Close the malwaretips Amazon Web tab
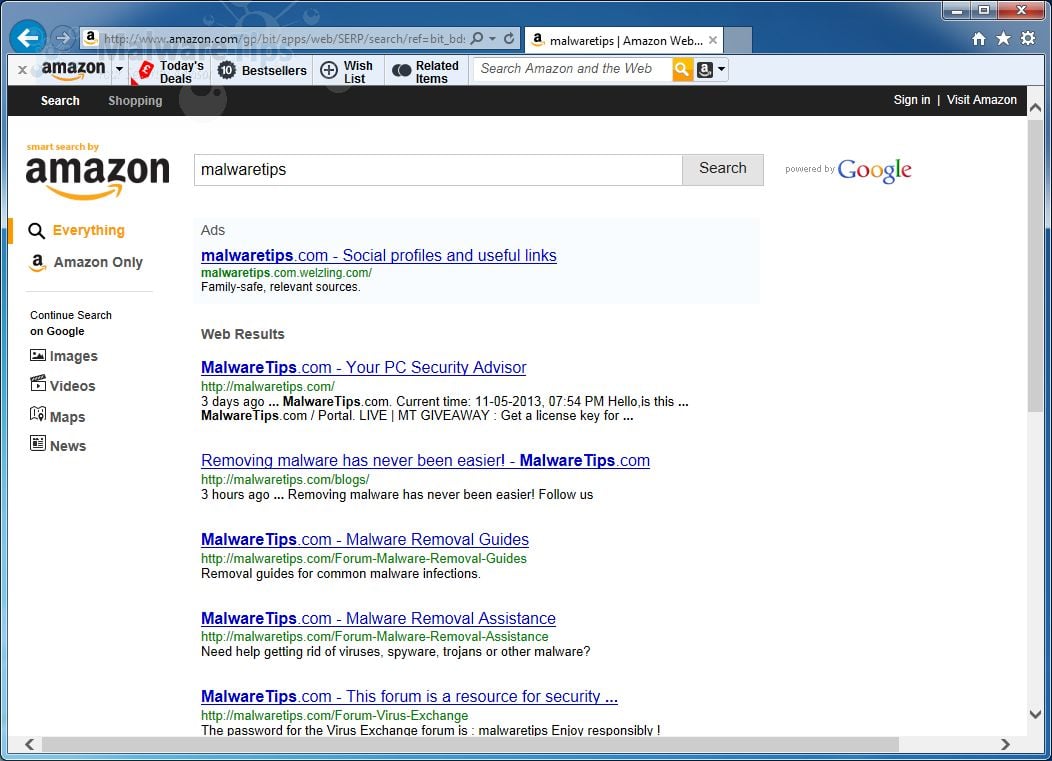This screenshot has width=1052, height=761. click(x=713, y=40)
